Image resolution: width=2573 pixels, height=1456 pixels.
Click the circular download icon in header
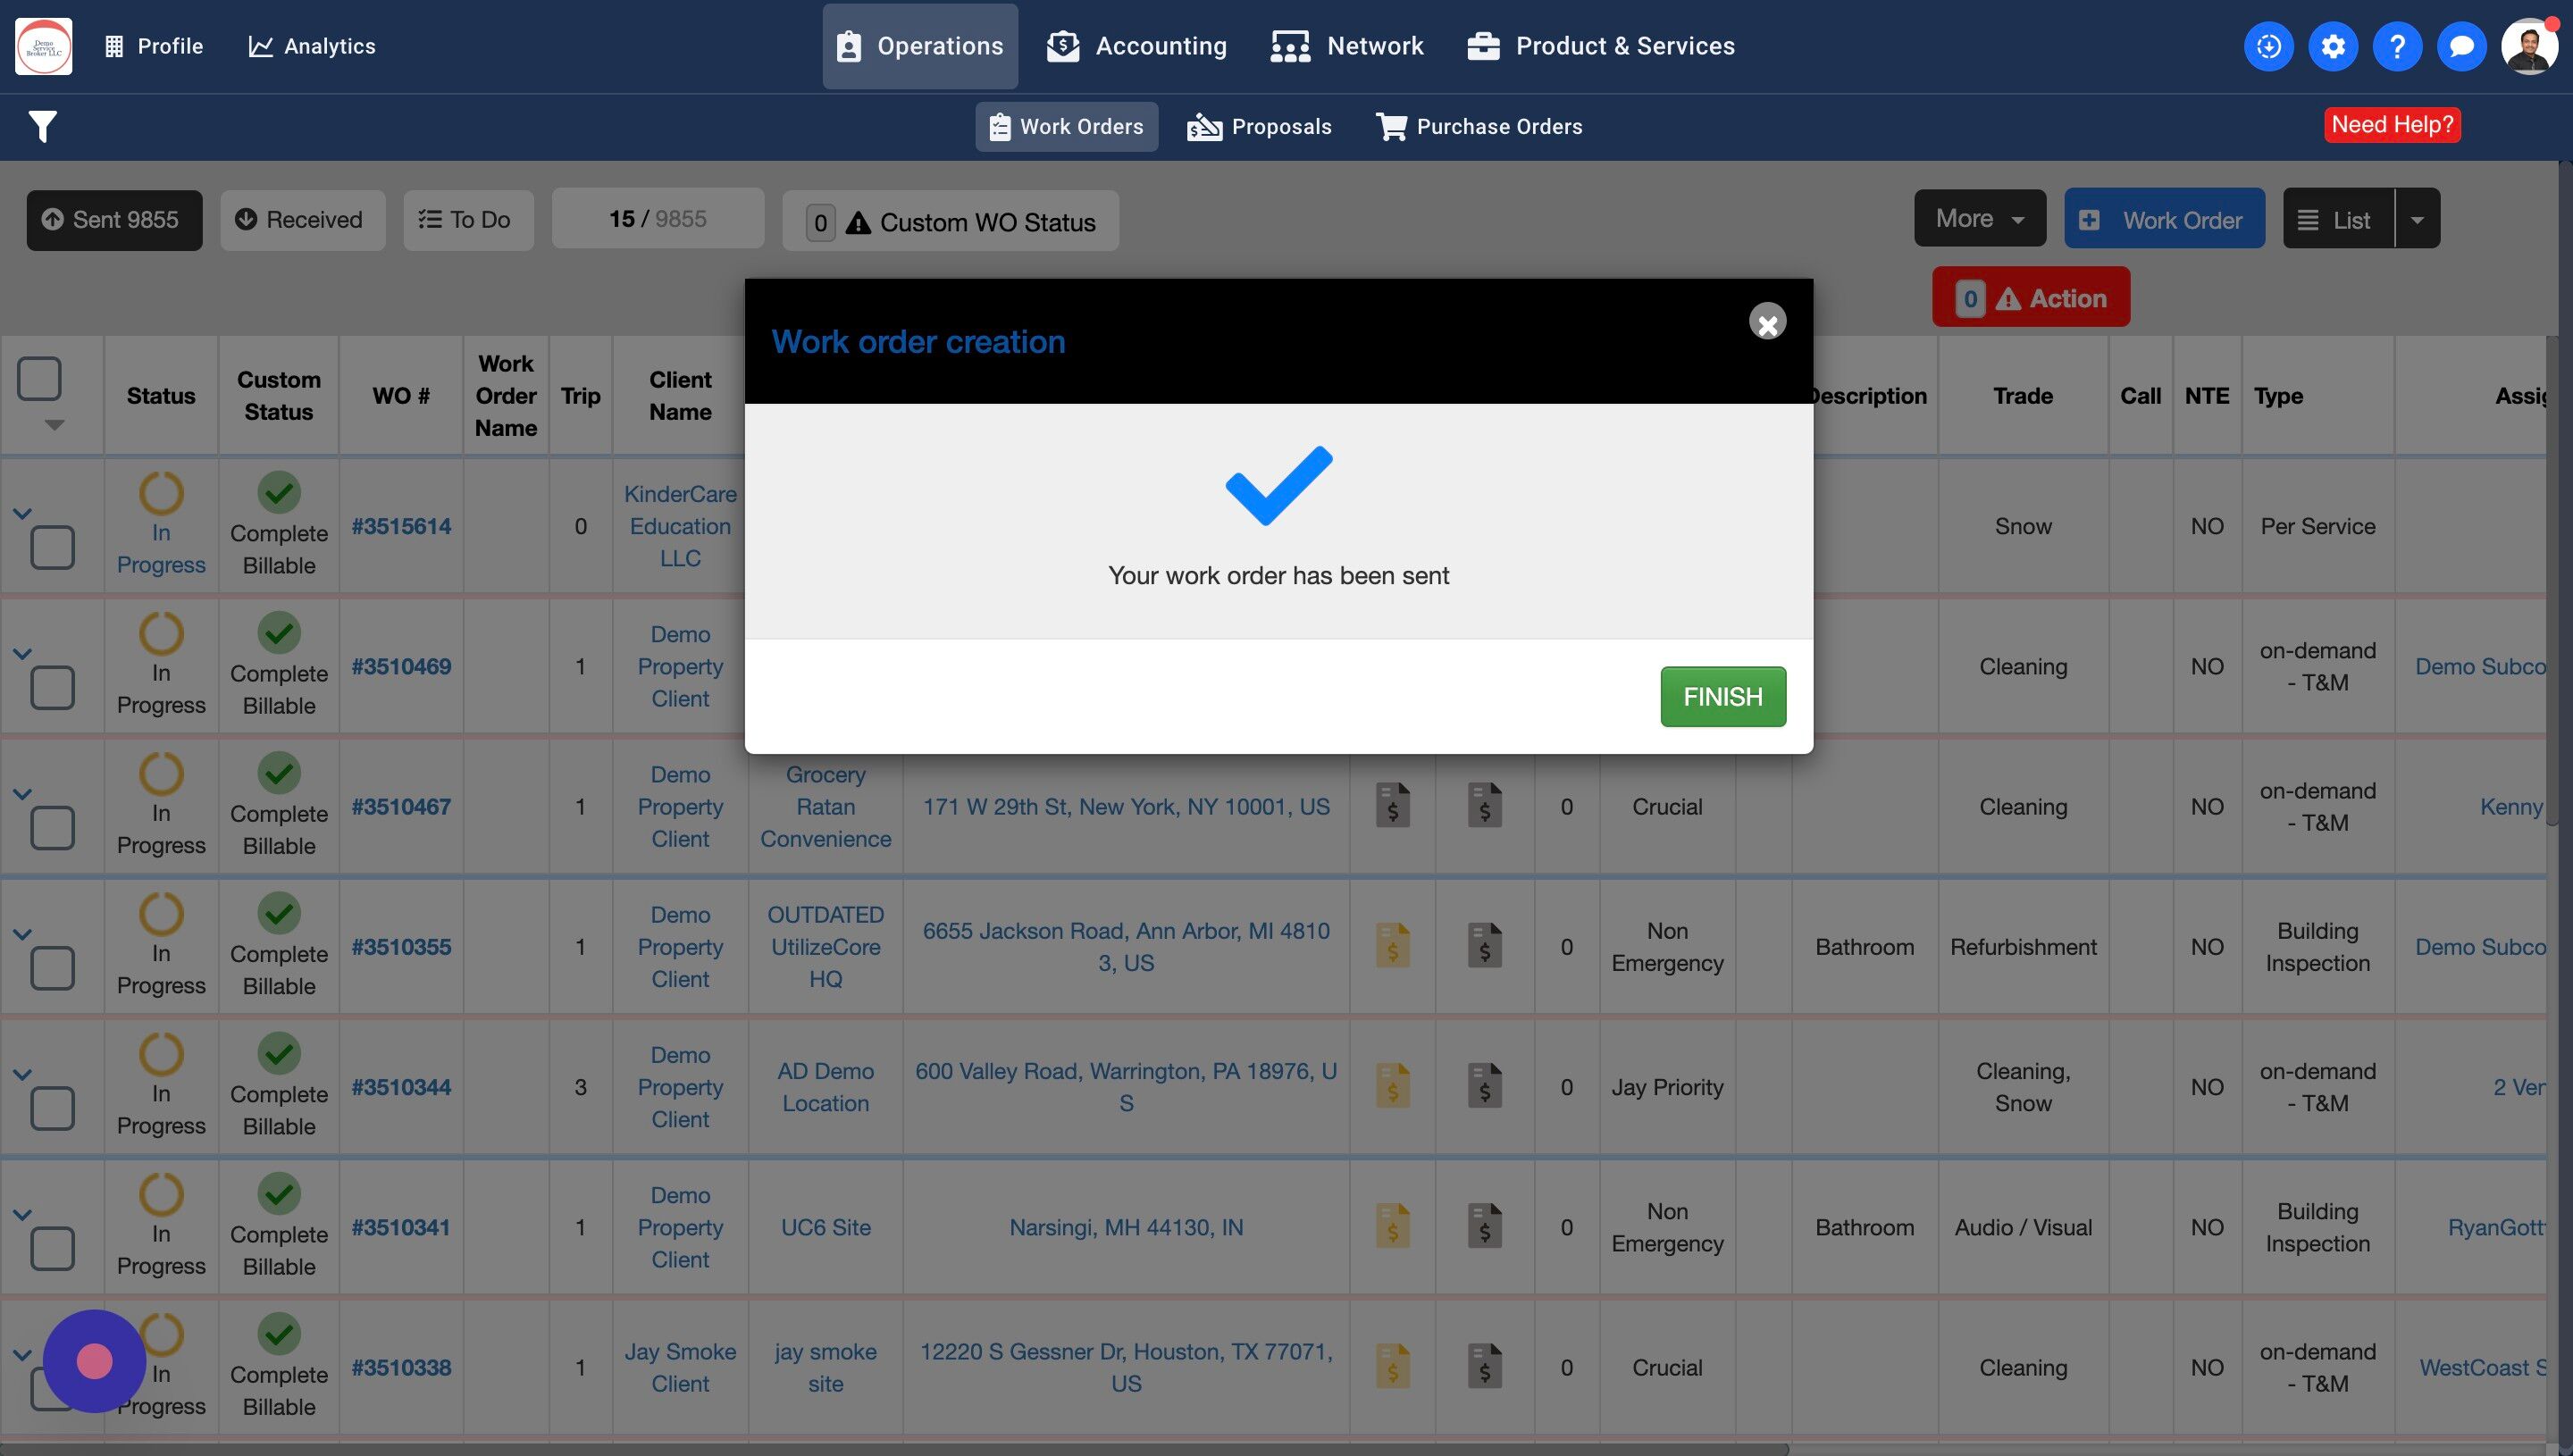tap(2268, 46)
